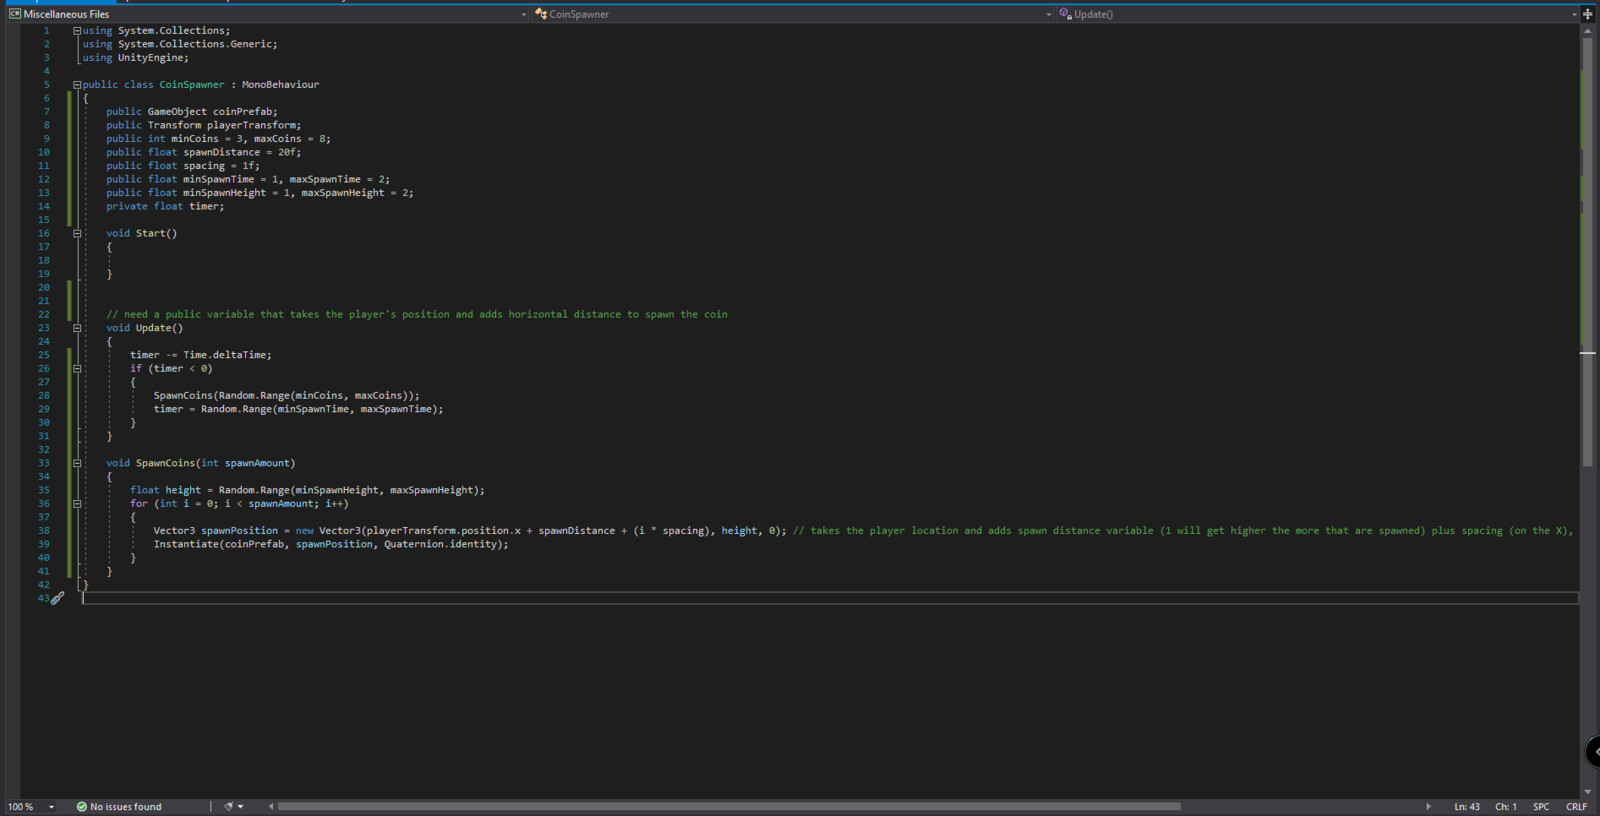Click line number 38 in the margin

coord(44,531)
